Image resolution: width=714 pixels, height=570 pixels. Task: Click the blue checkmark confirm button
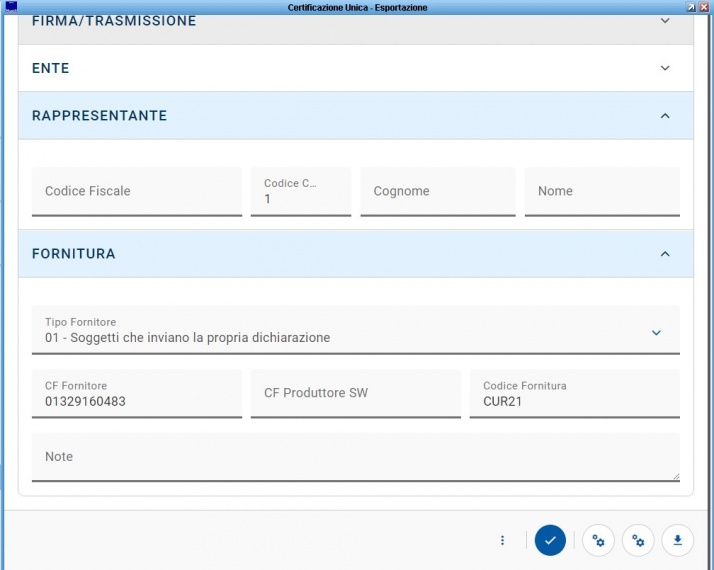coord(550,540)
